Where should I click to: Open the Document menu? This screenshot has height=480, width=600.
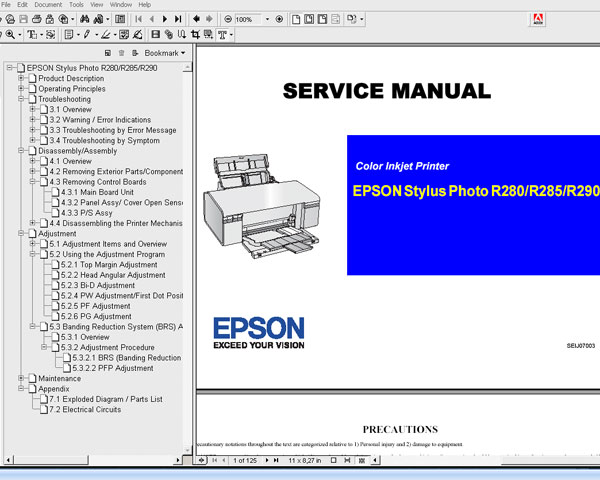pyautogui.click(x=48, y=5)
